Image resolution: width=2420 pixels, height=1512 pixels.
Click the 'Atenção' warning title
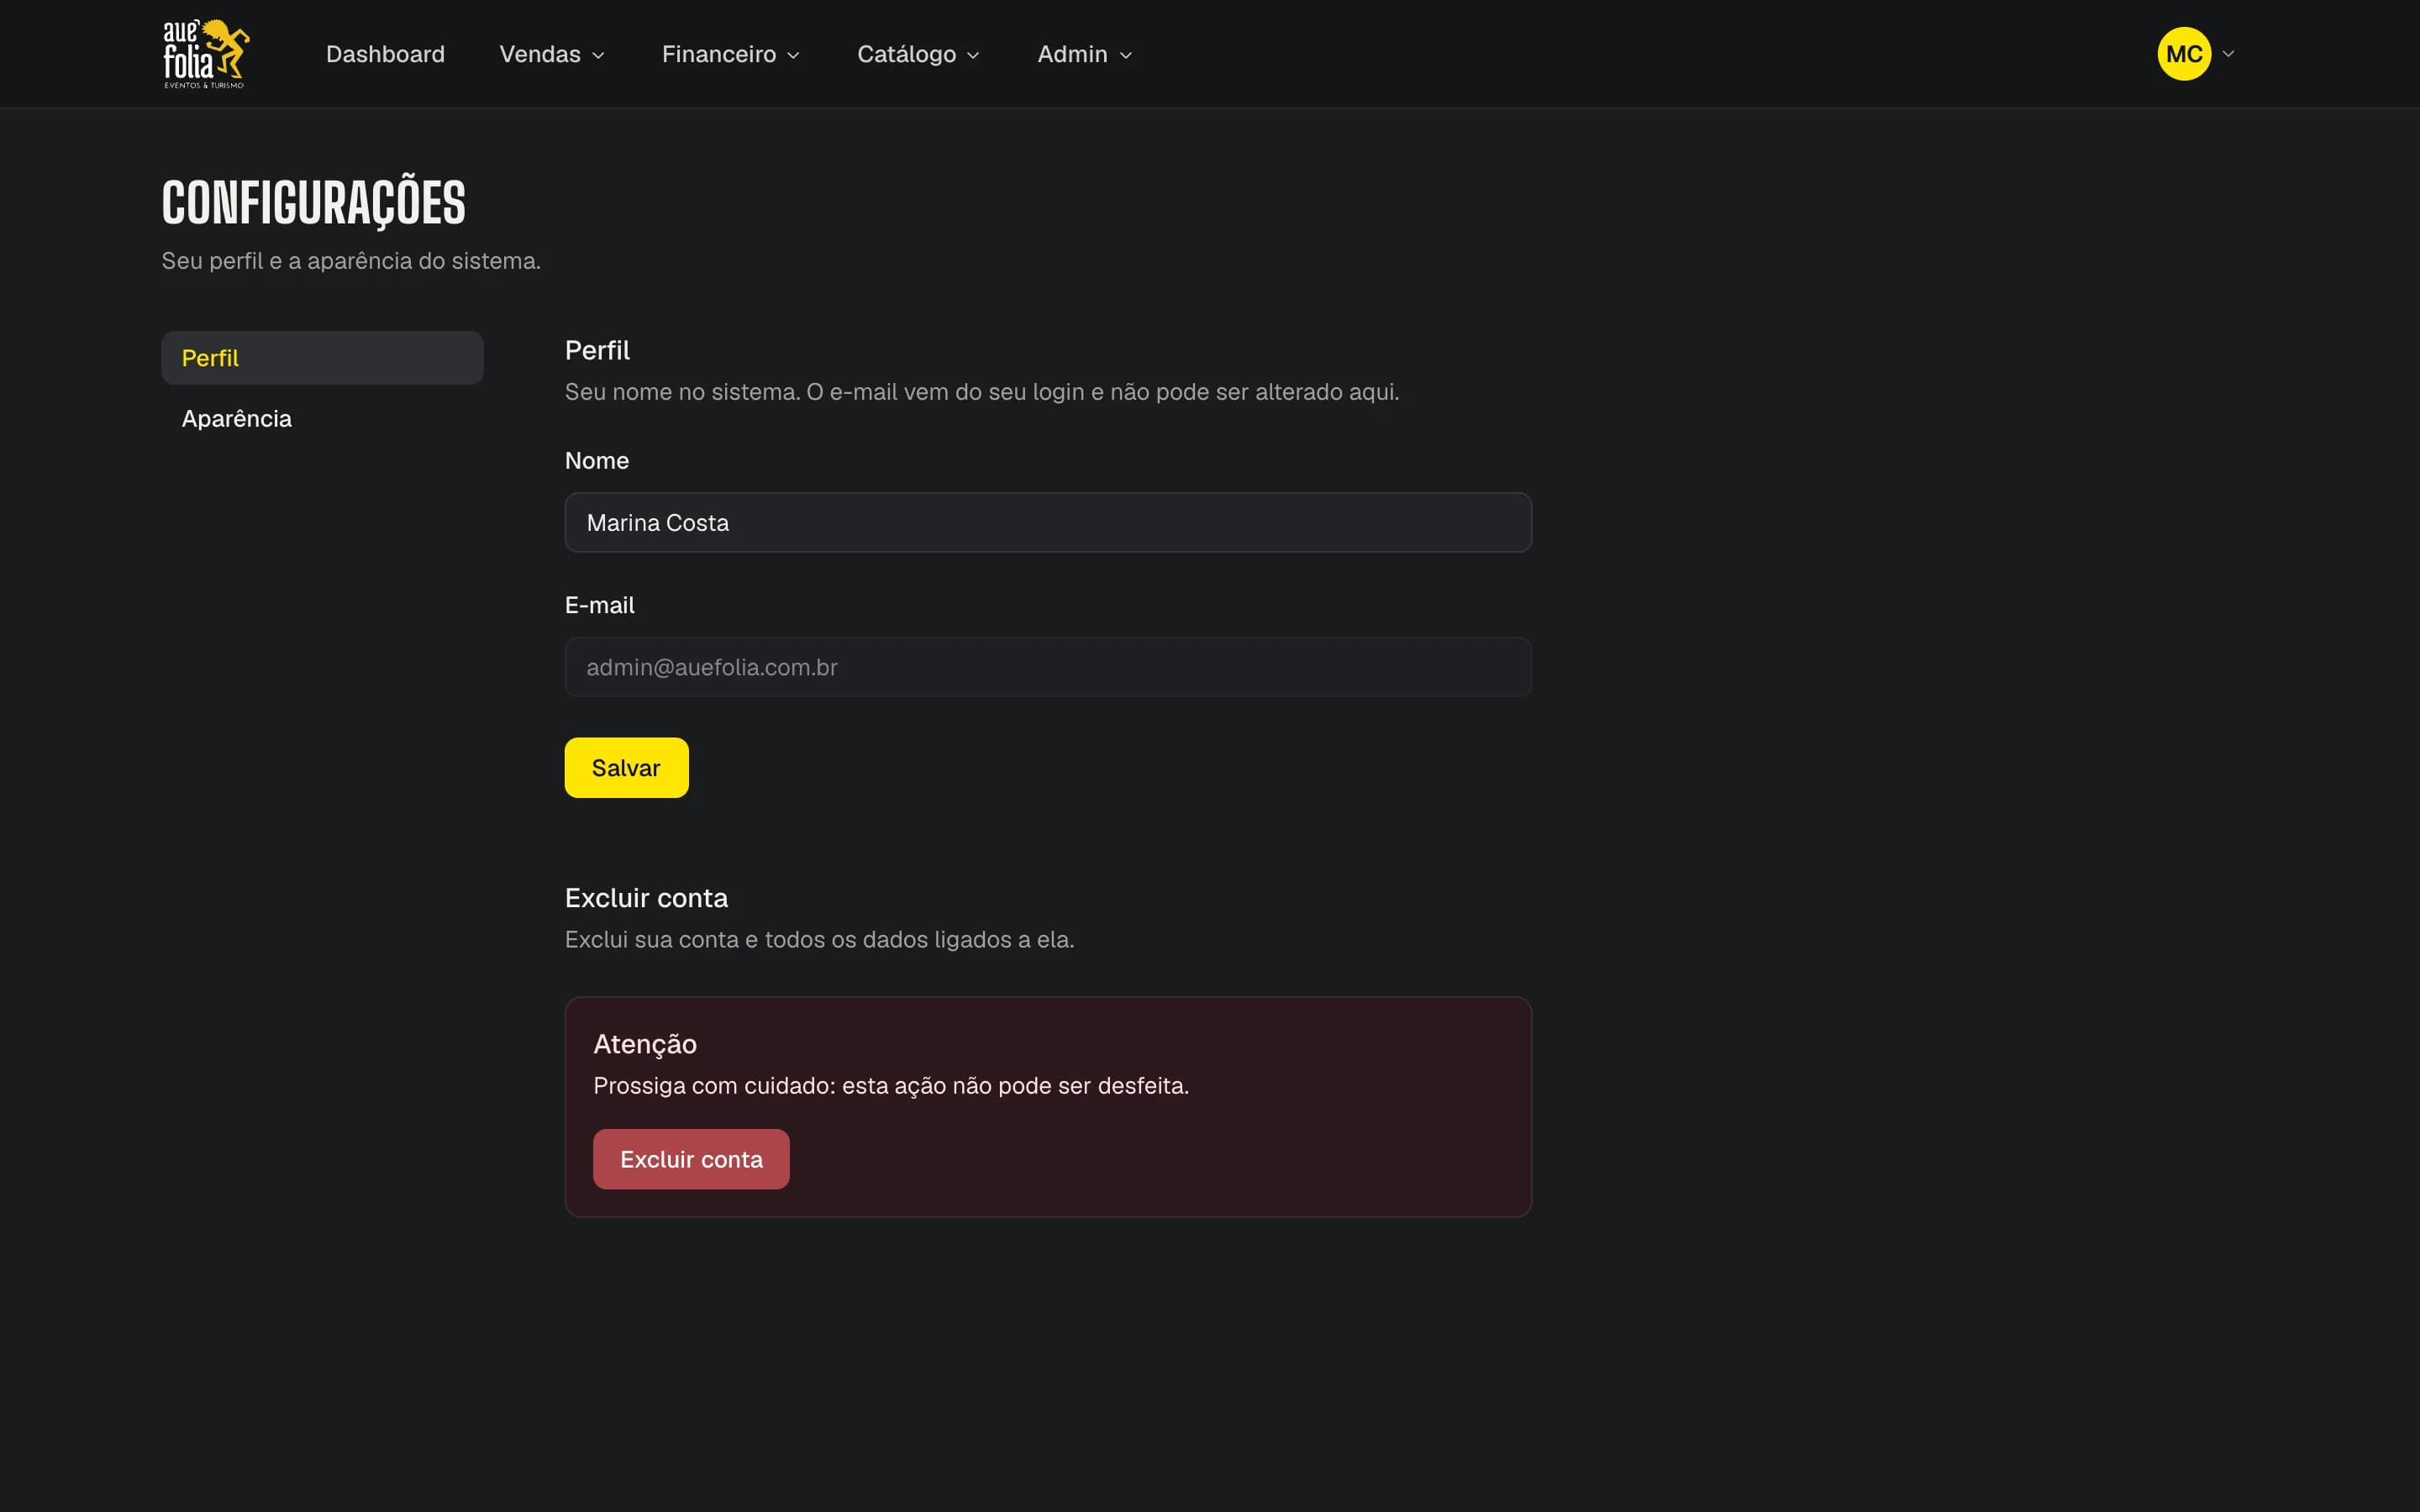[645, 1044]
